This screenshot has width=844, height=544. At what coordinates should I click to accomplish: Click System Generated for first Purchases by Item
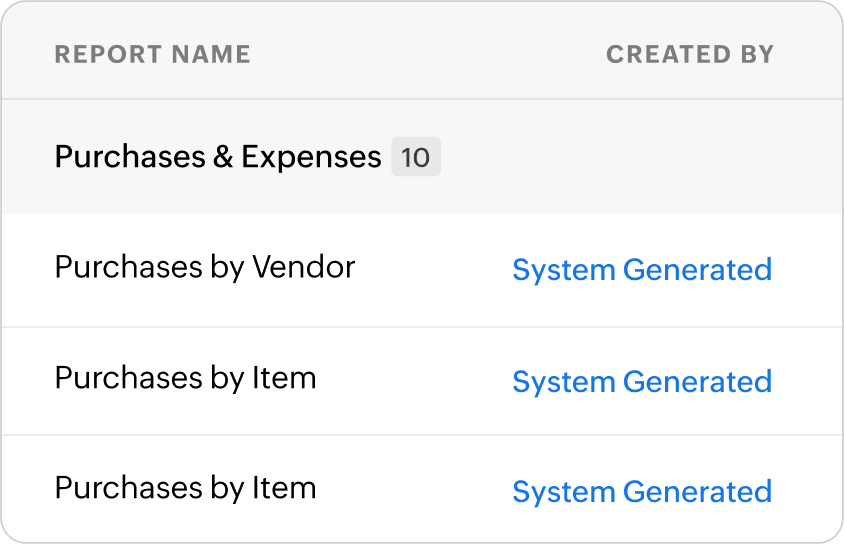tap(641, 382)
